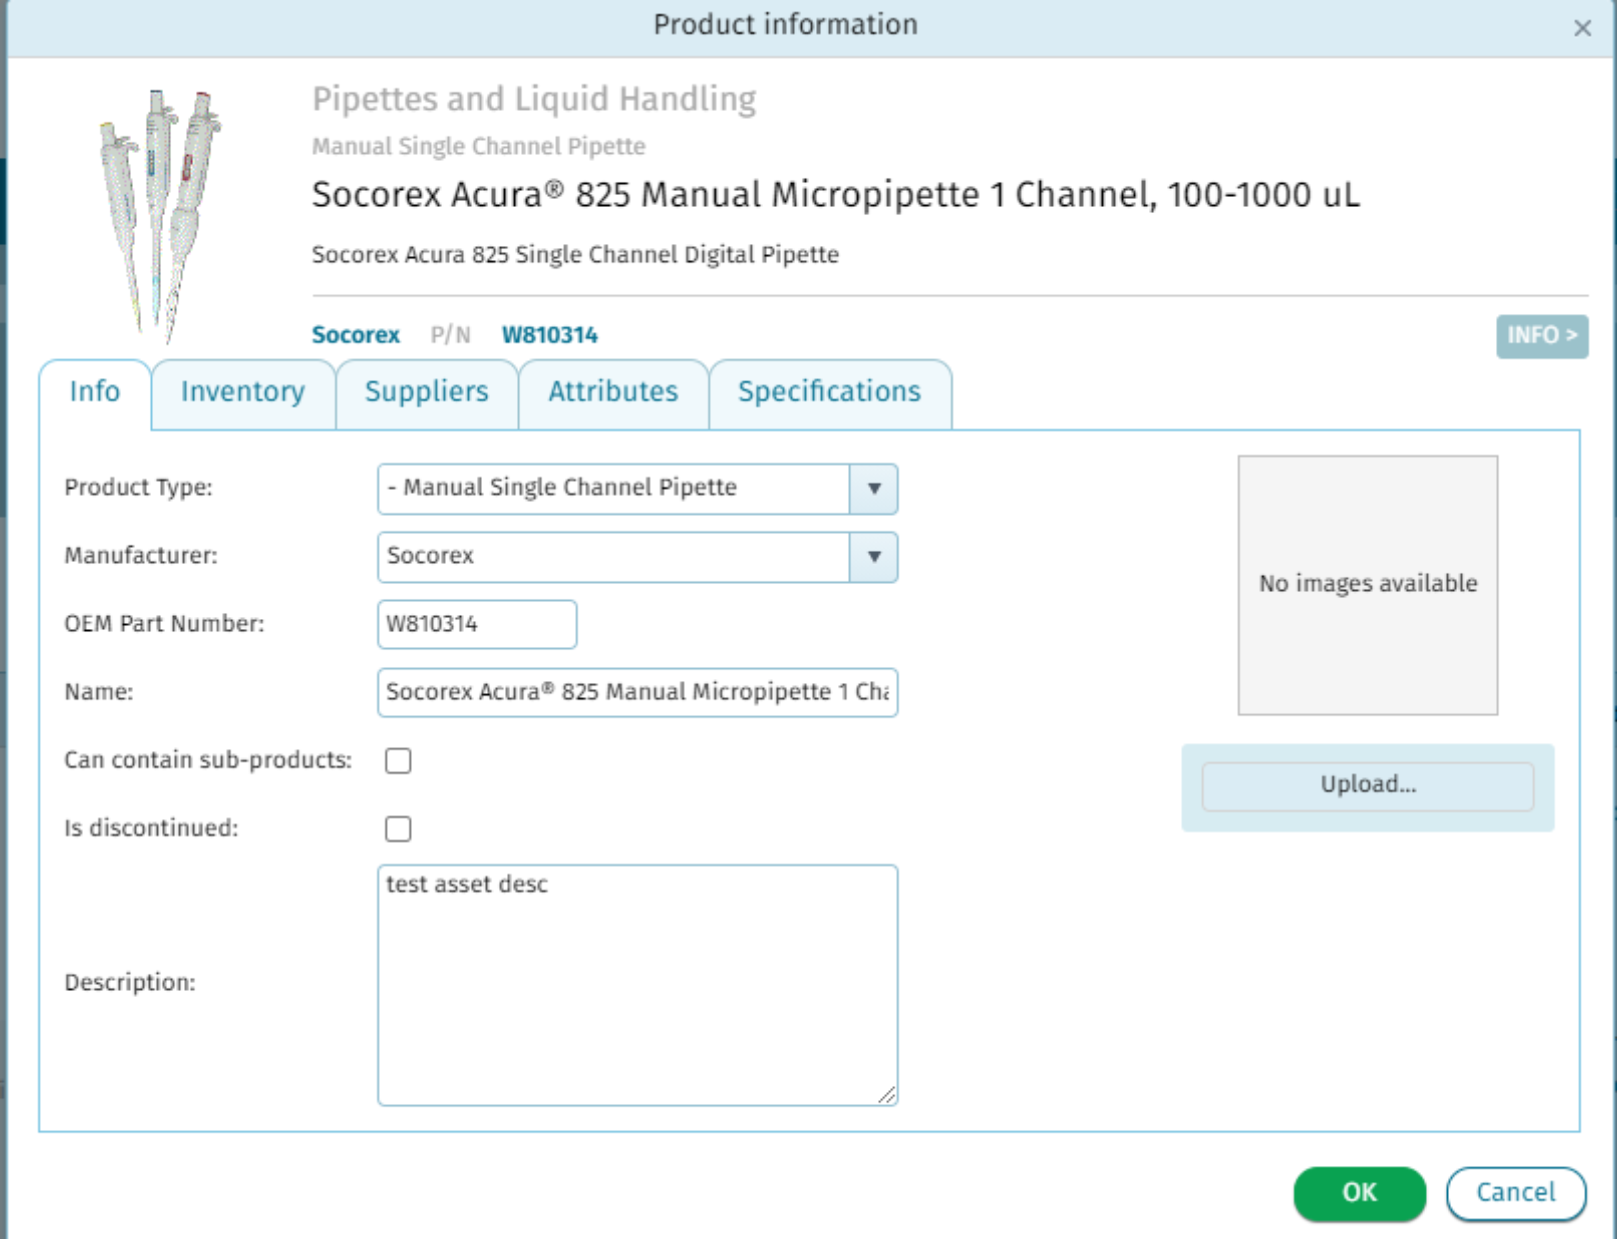Open the Suppliers tab
This screenshot has height=1239, width=1617.
click(x=427, y=393)
